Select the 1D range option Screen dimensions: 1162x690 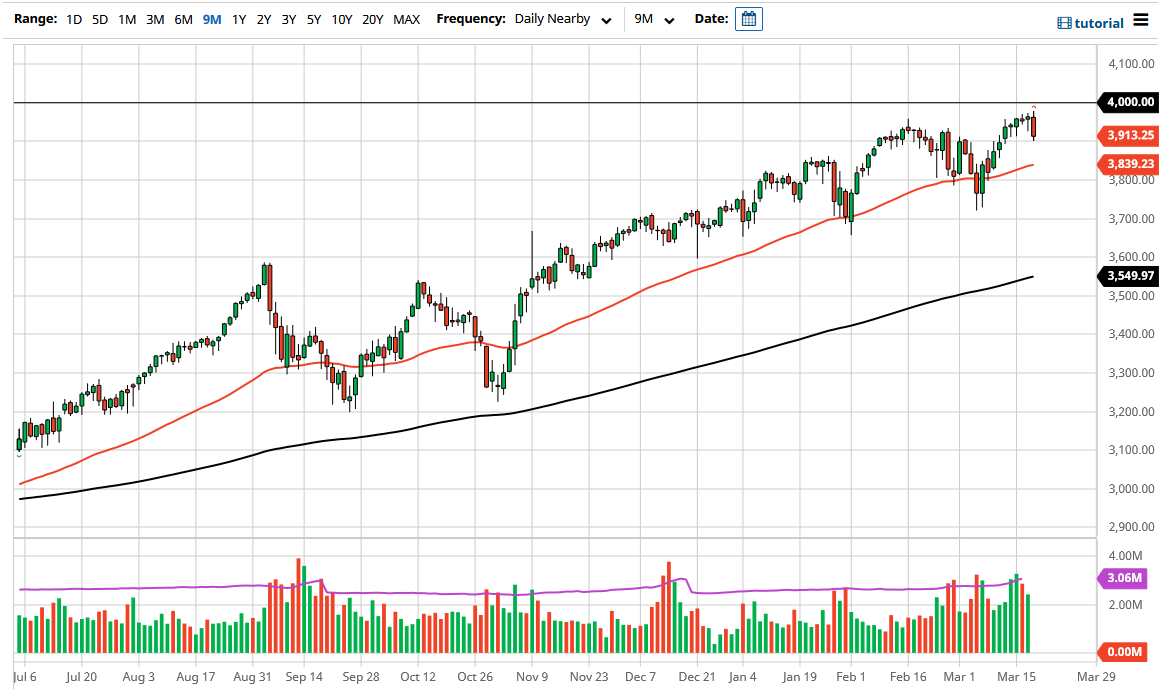pos(73,18)
